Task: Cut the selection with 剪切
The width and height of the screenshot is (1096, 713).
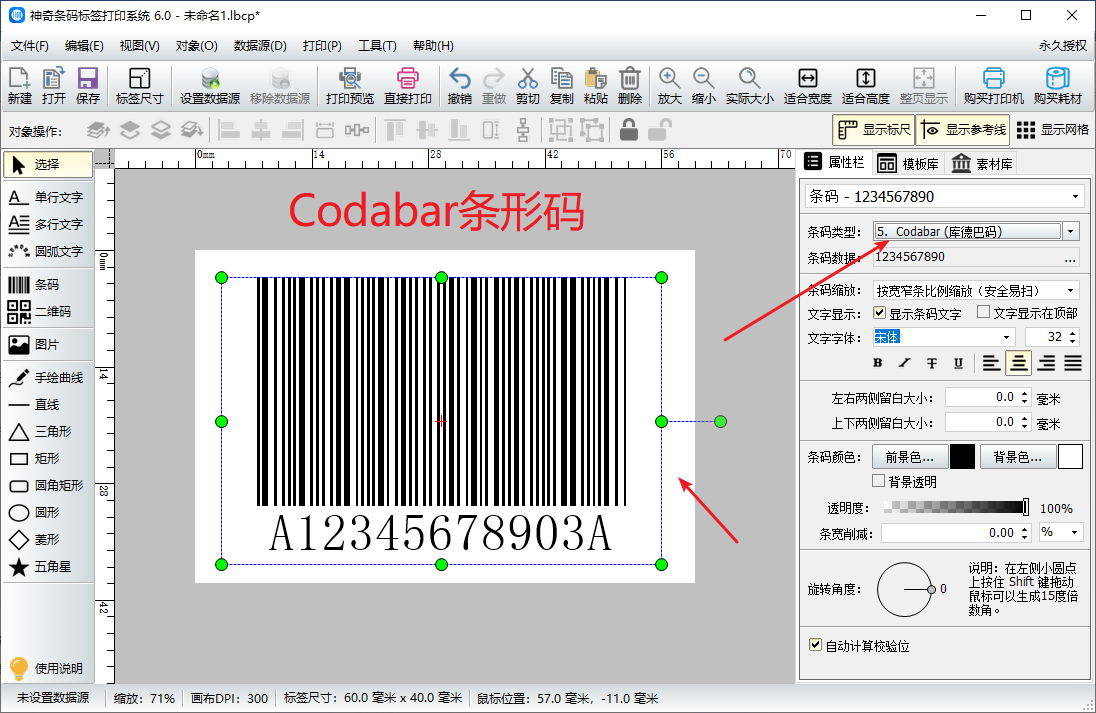Action: [528, 86]
